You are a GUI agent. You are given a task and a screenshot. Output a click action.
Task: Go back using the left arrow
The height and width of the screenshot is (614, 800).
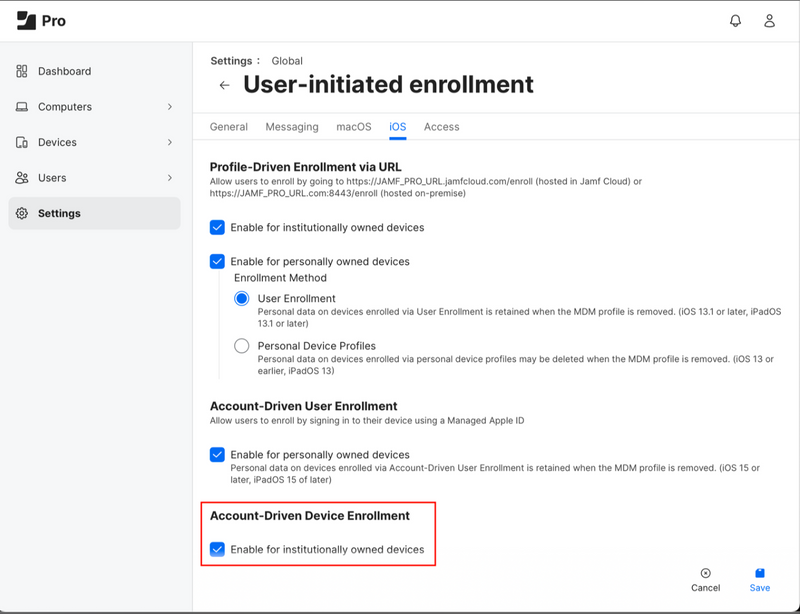point(224,86)
